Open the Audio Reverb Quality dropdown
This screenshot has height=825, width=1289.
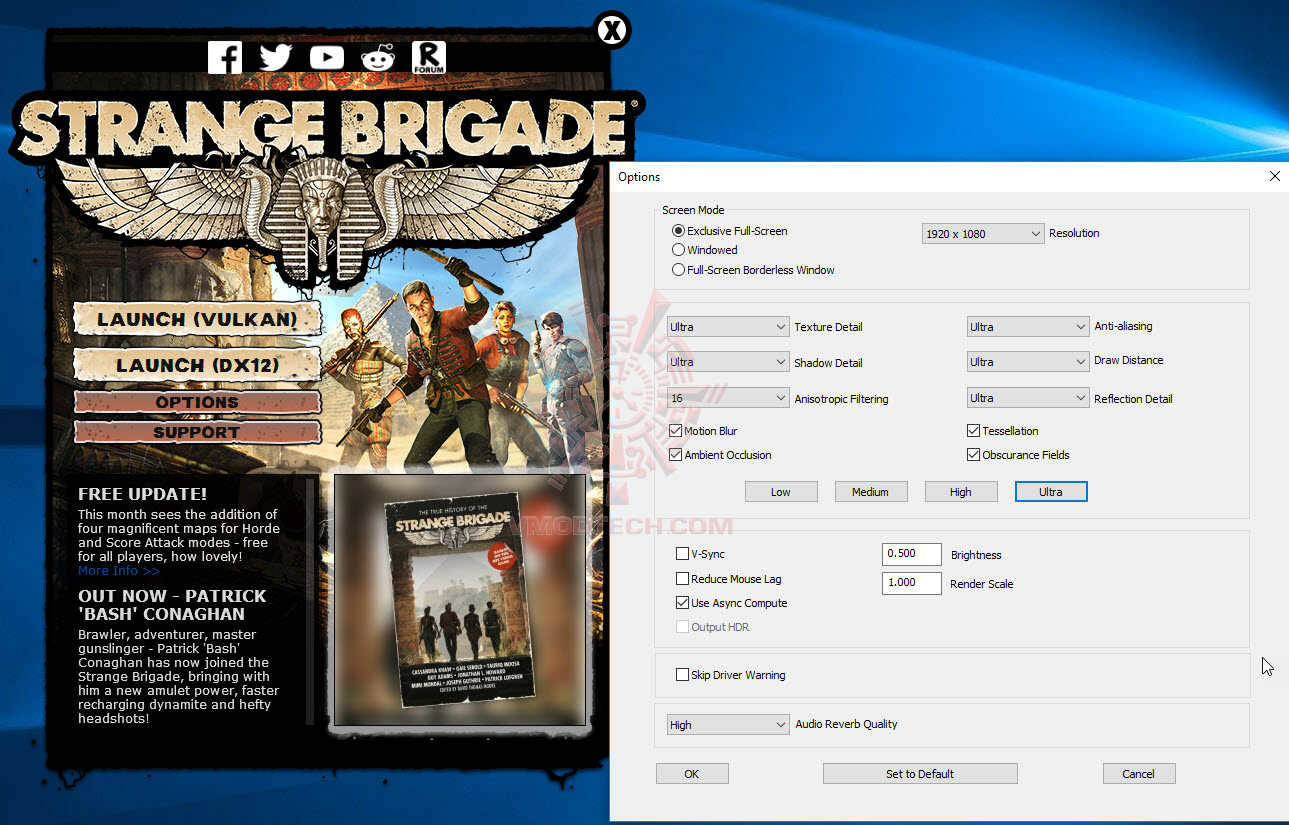[x=729, y=725]
